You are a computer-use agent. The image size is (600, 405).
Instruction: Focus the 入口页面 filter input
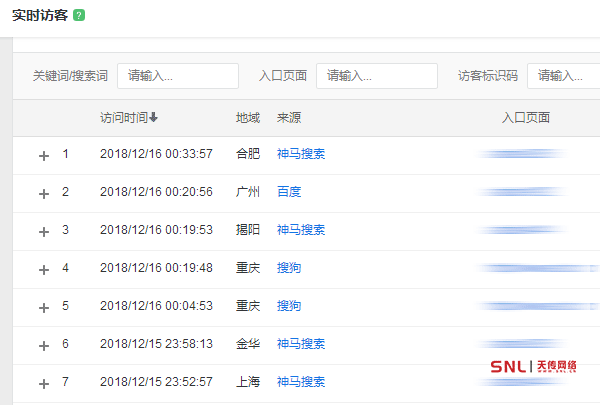click(377, 76)
